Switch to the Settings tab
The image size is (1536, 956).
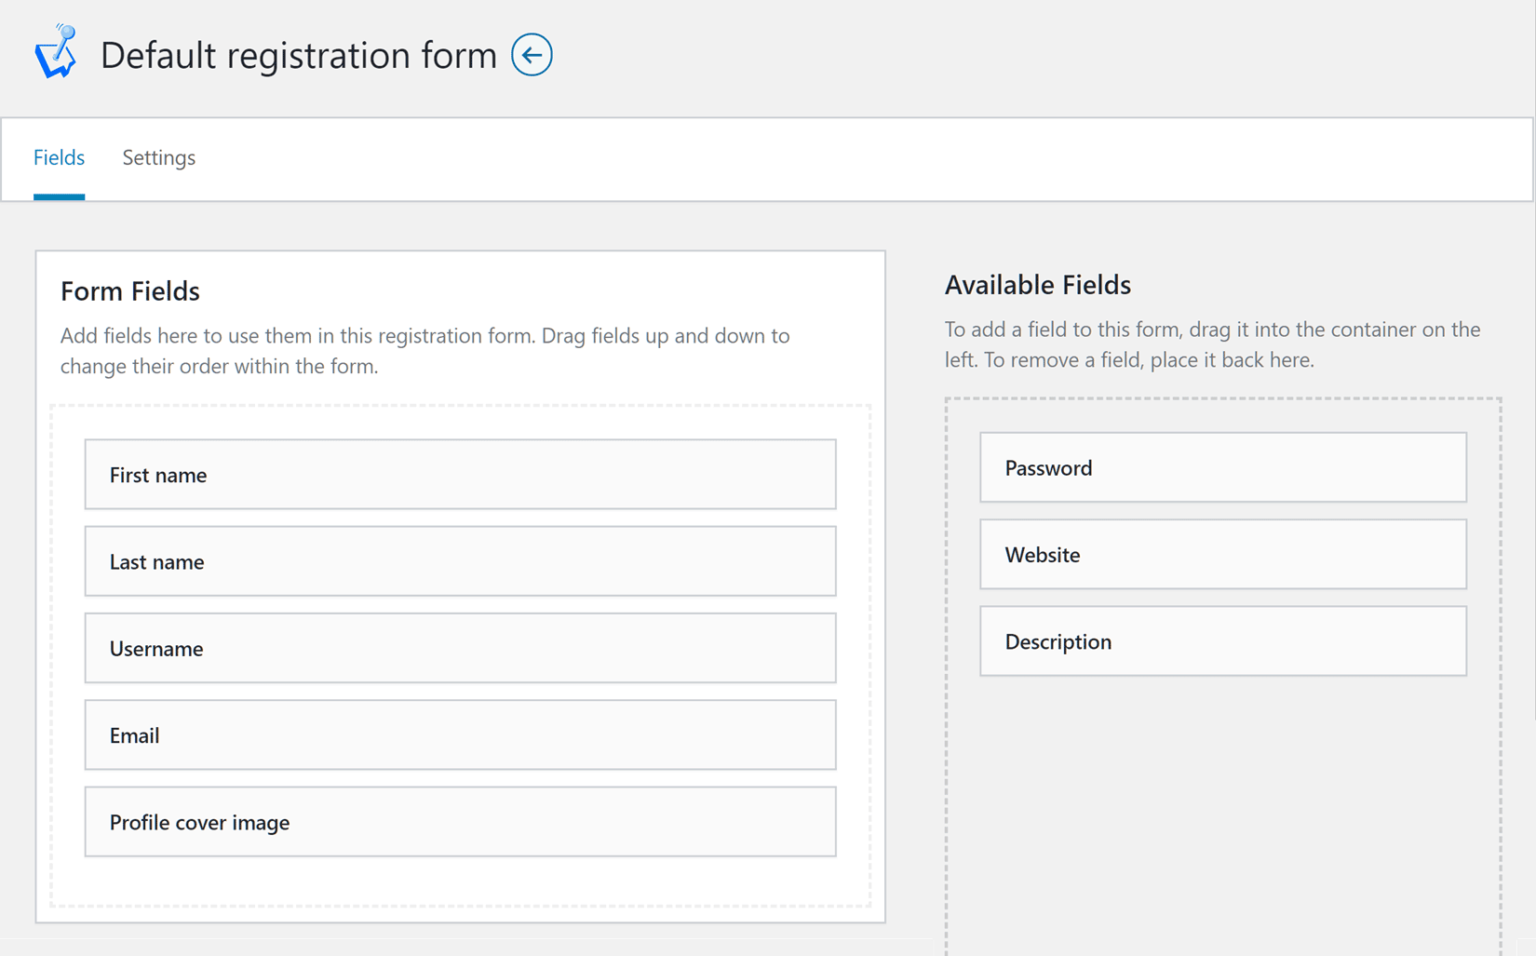click(158, 158)
